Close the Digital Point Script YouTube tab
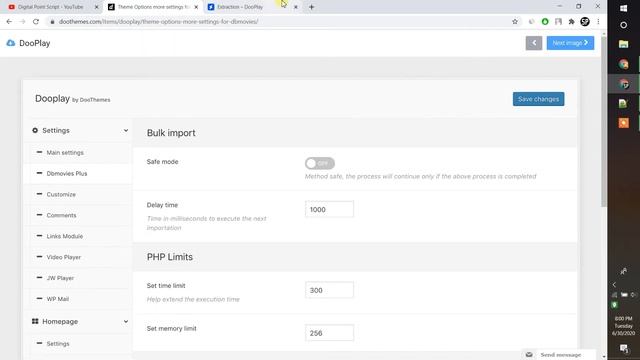The width and height of the screenshot is (640, 360). (x=96, y=7)
